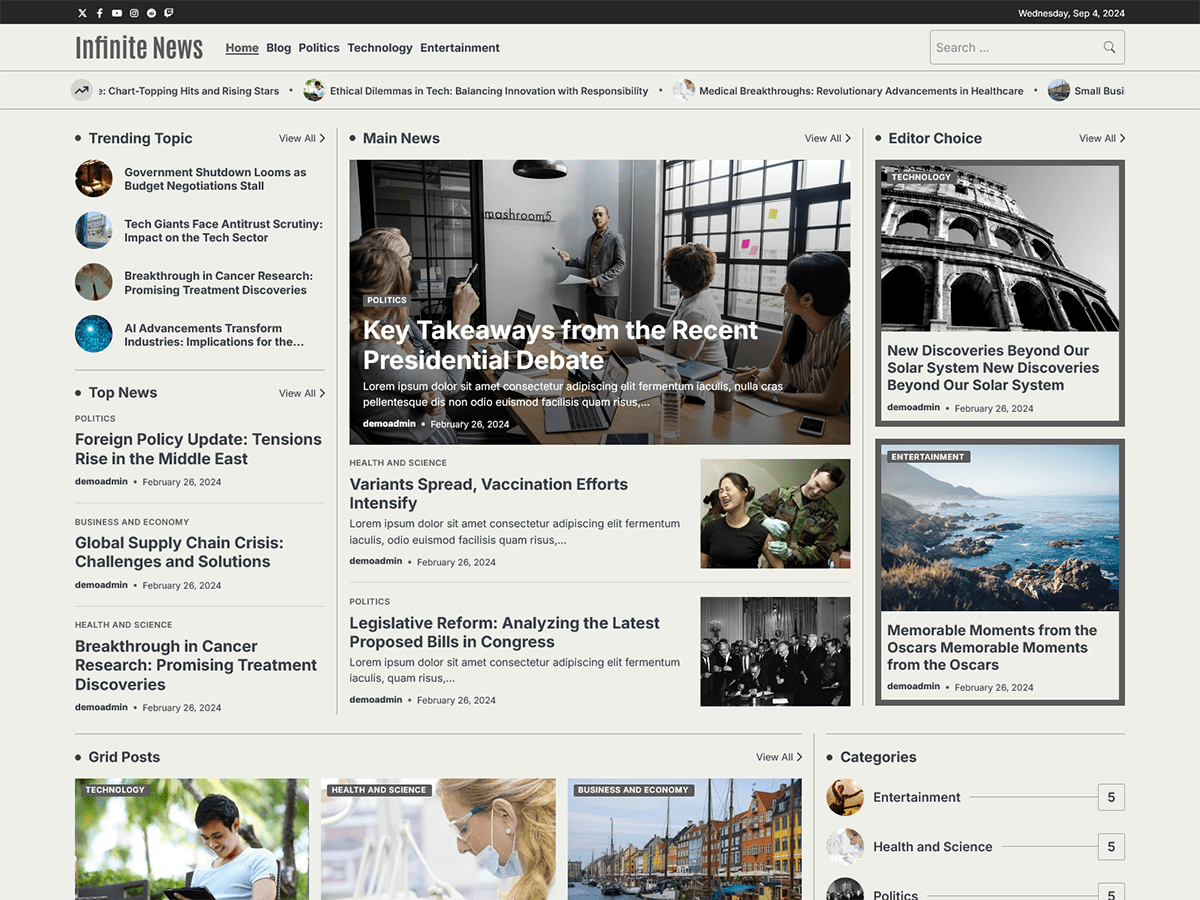Expand View All for Grid Posts
Image resolution: width=1200 pixels, height=900 pixels.
coord(778,757)
